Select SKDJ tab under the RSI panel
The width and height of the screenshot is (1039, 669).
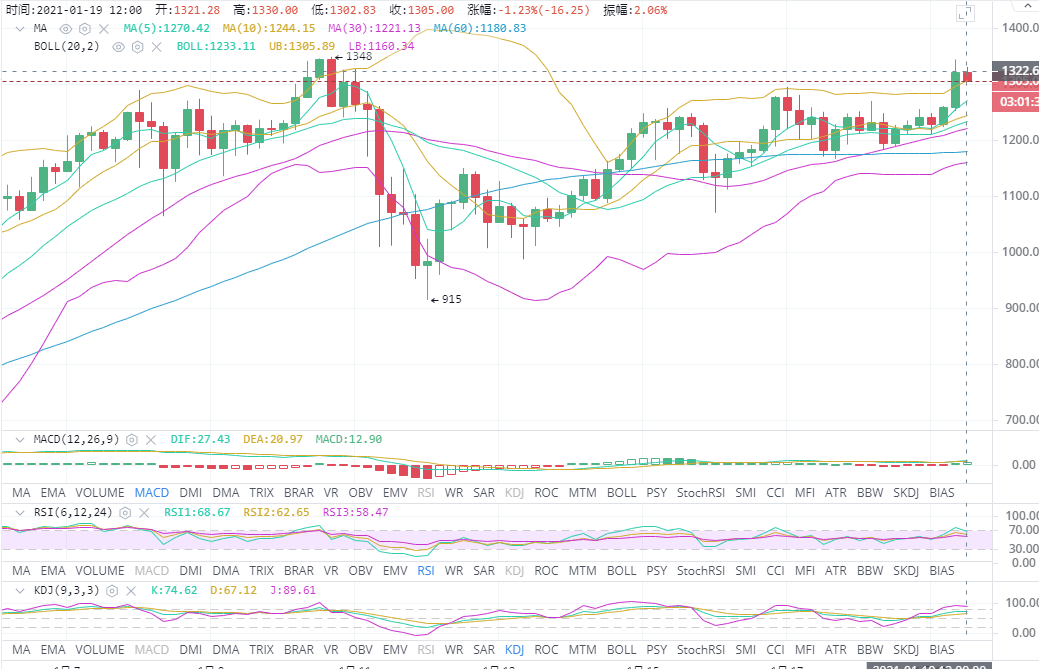pyautogui.click(x=906, y=571)
